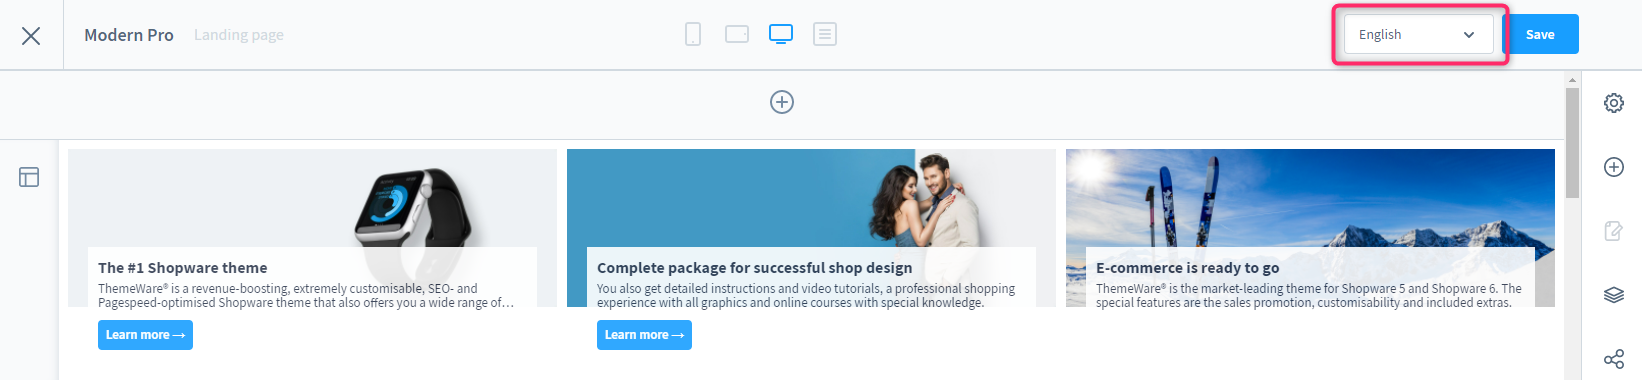Click the Save button
Viewport: 1642px width, 380px height.
[1540, 34]
